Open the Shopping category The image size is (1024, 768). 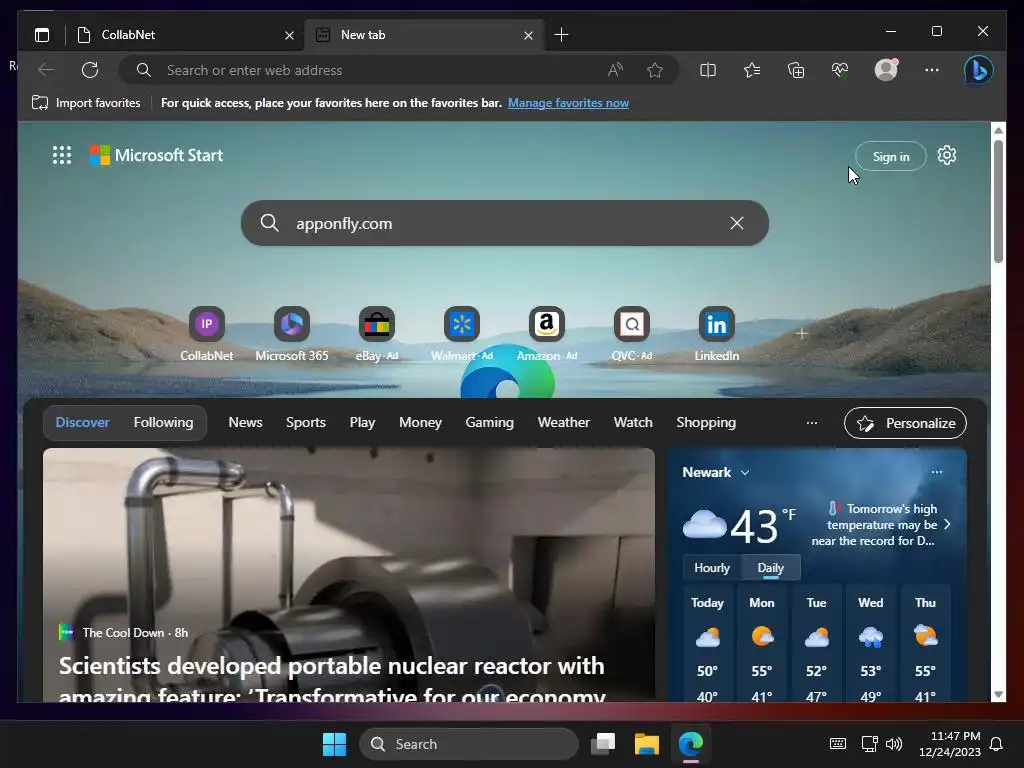tap(706, 423)
